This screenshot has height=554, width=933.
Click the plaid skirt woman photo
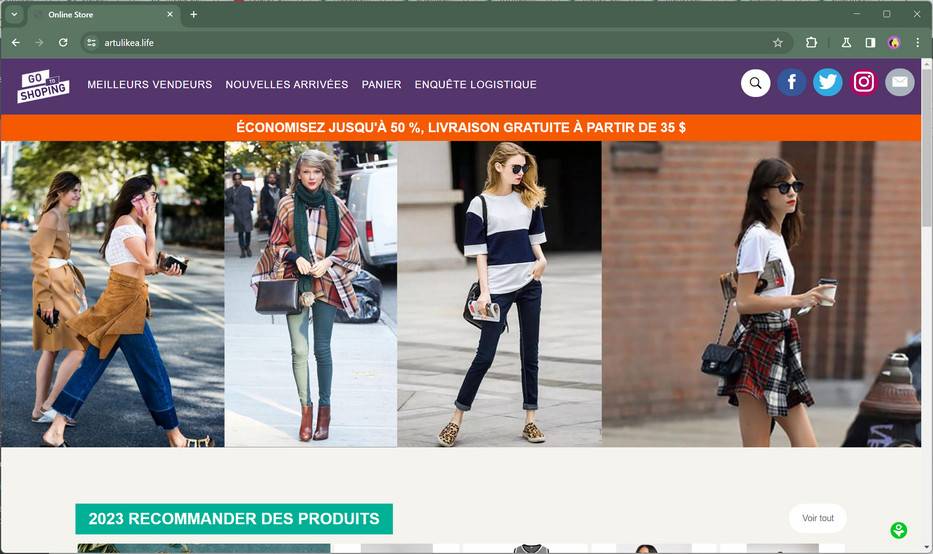(x=761, y=294)
